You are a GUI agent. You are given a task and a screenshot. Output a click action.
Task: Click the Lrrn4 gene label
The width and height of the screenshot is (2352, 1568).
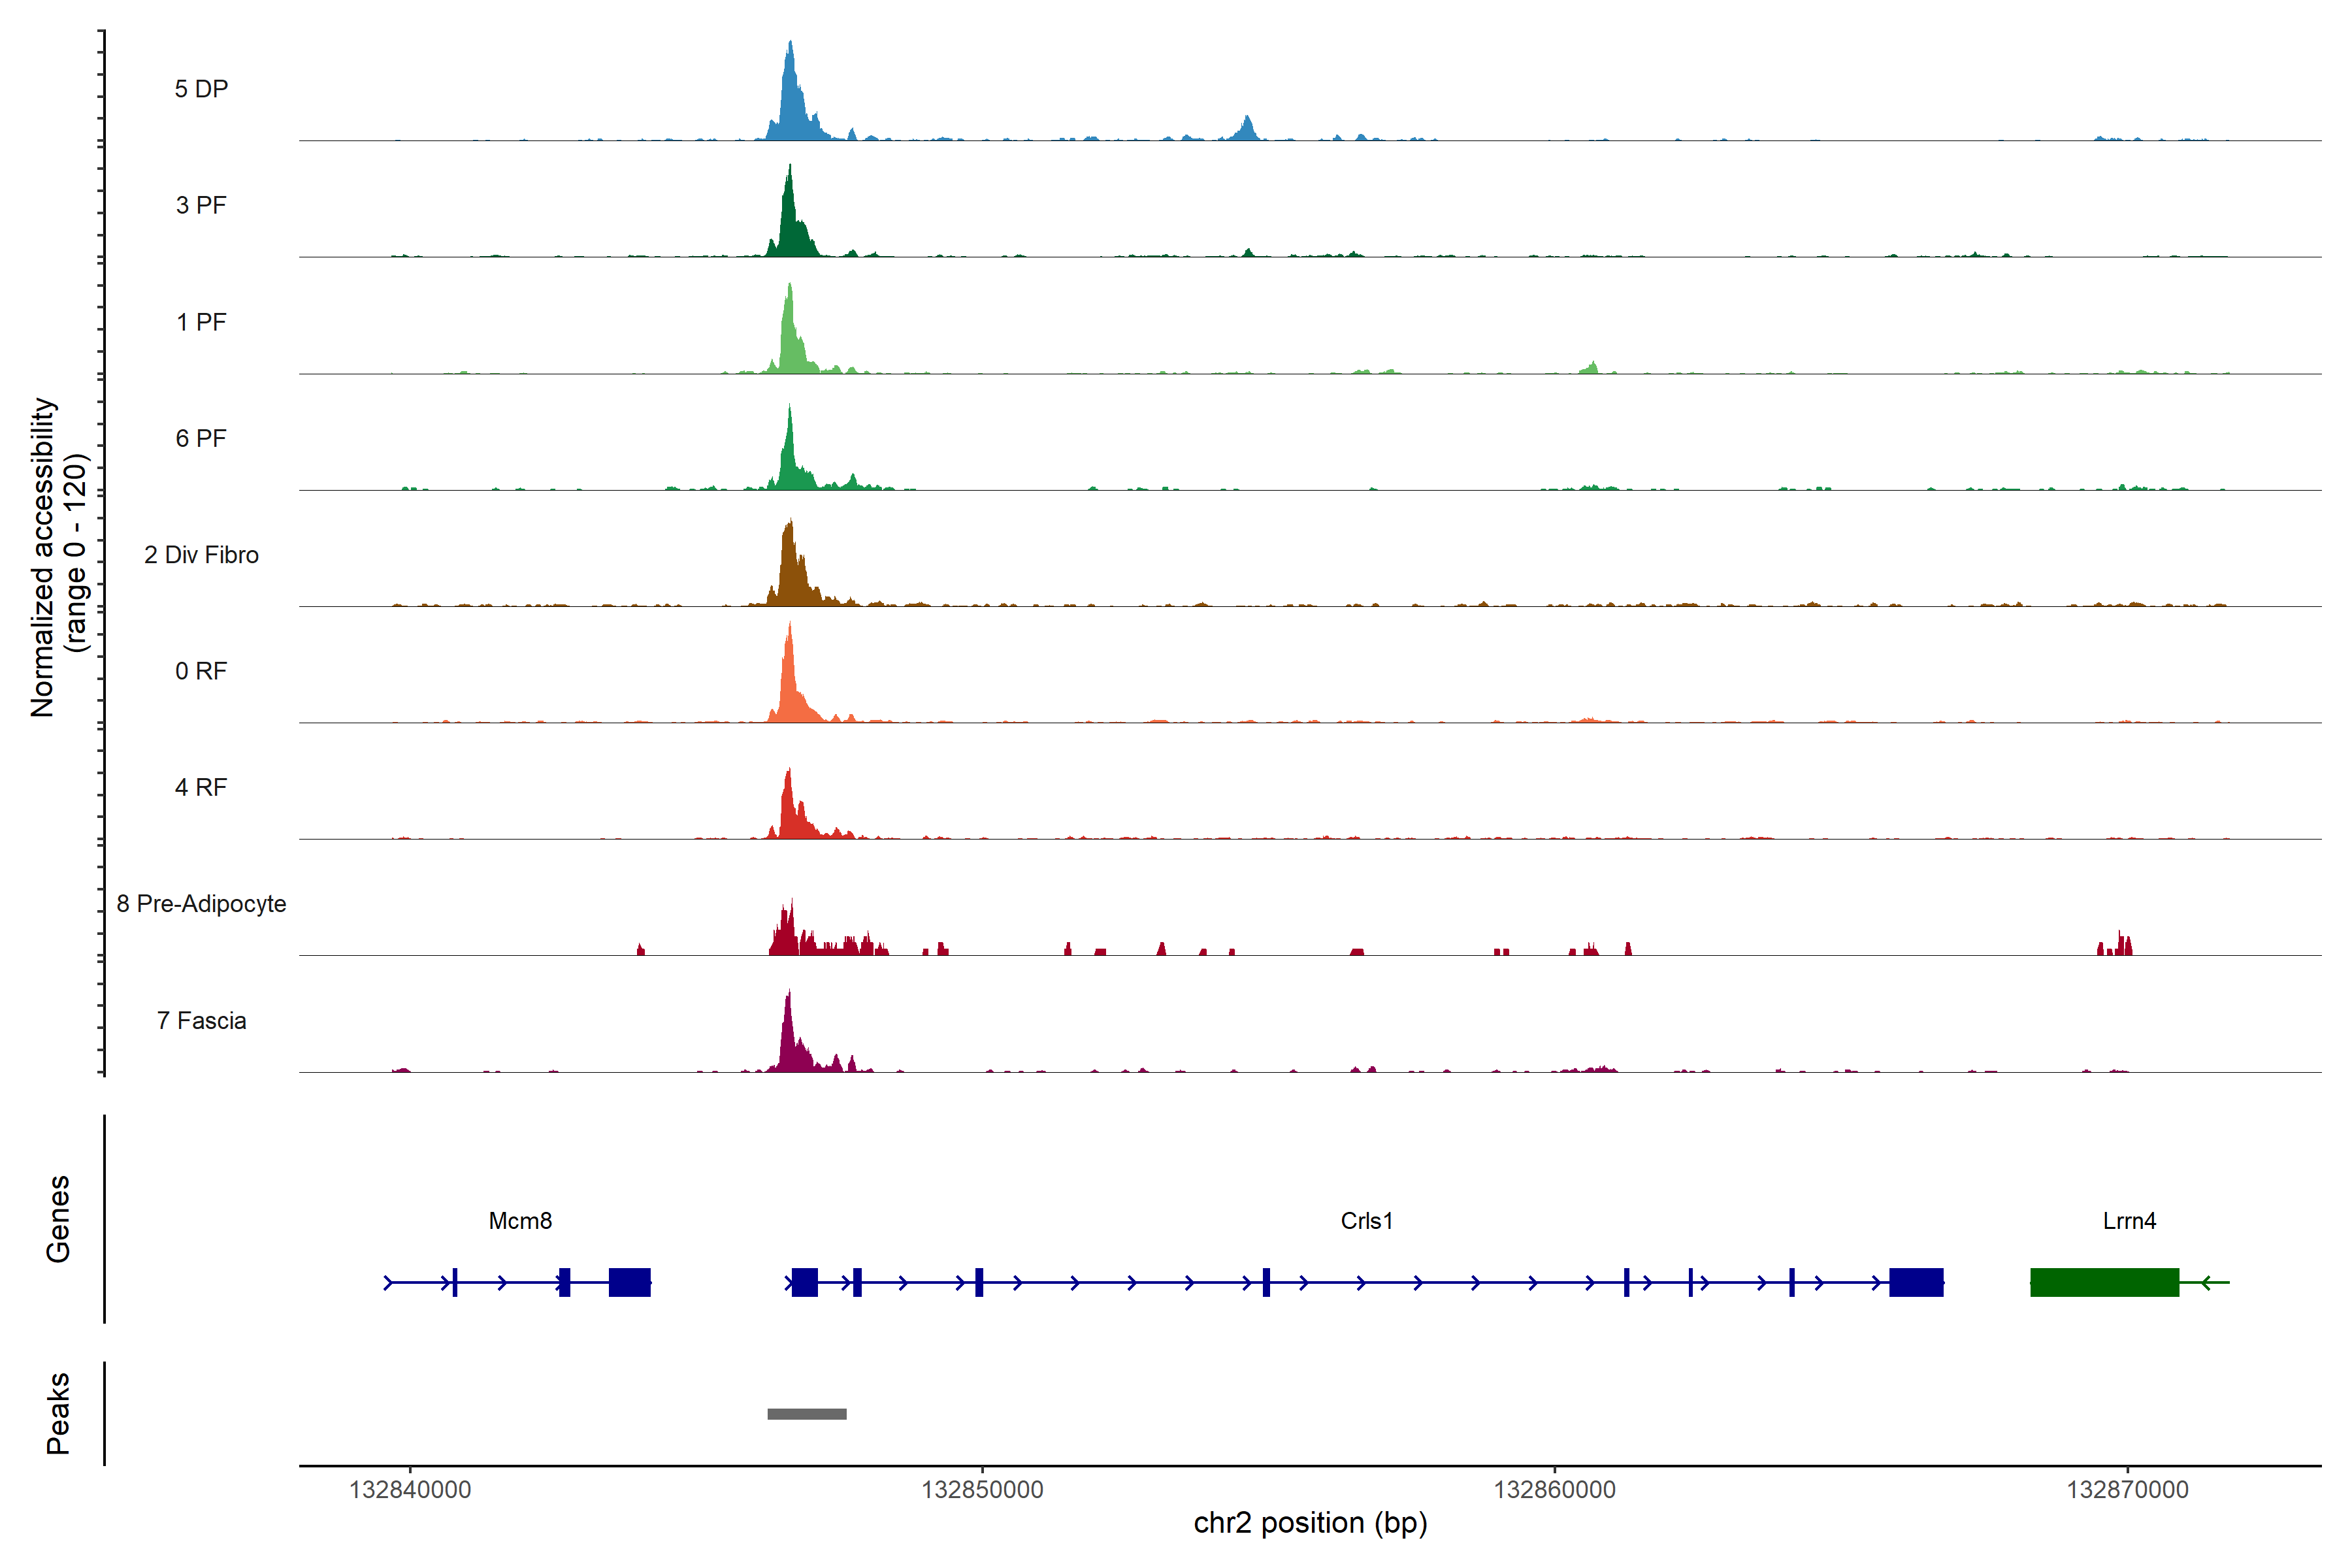(2129, 1220)
